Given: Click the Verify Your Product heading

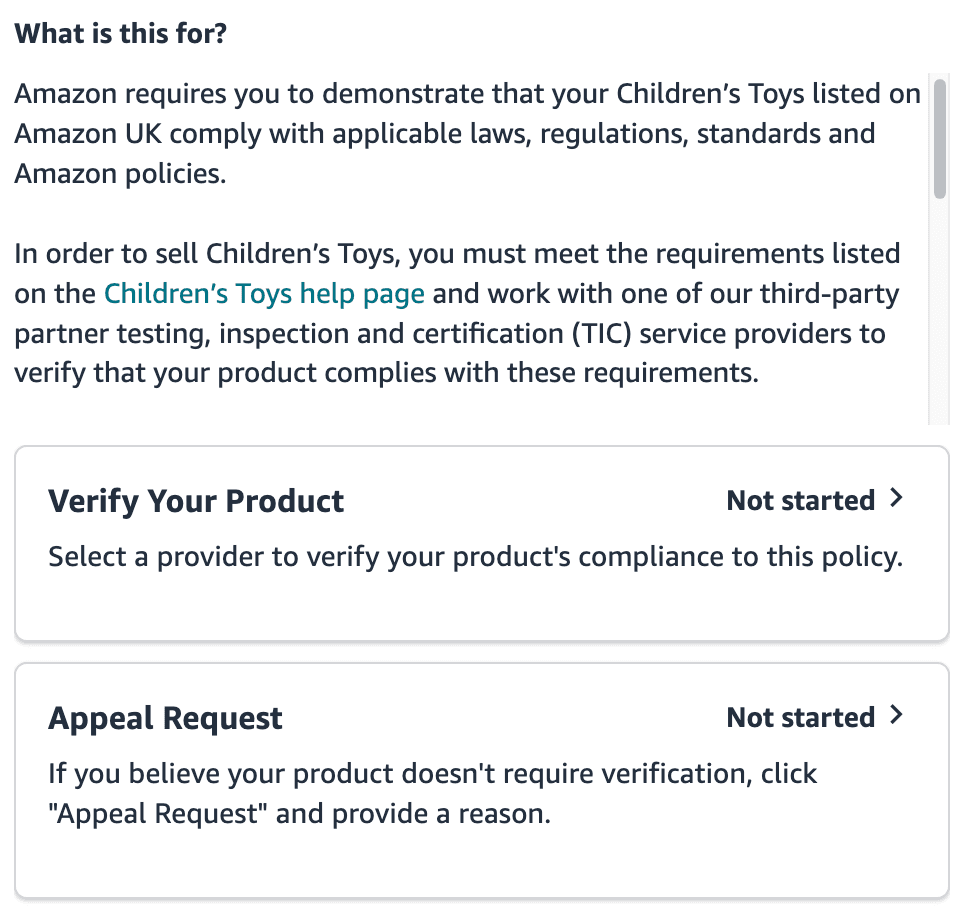Looking at the screenshot, I should pos(196,500).
